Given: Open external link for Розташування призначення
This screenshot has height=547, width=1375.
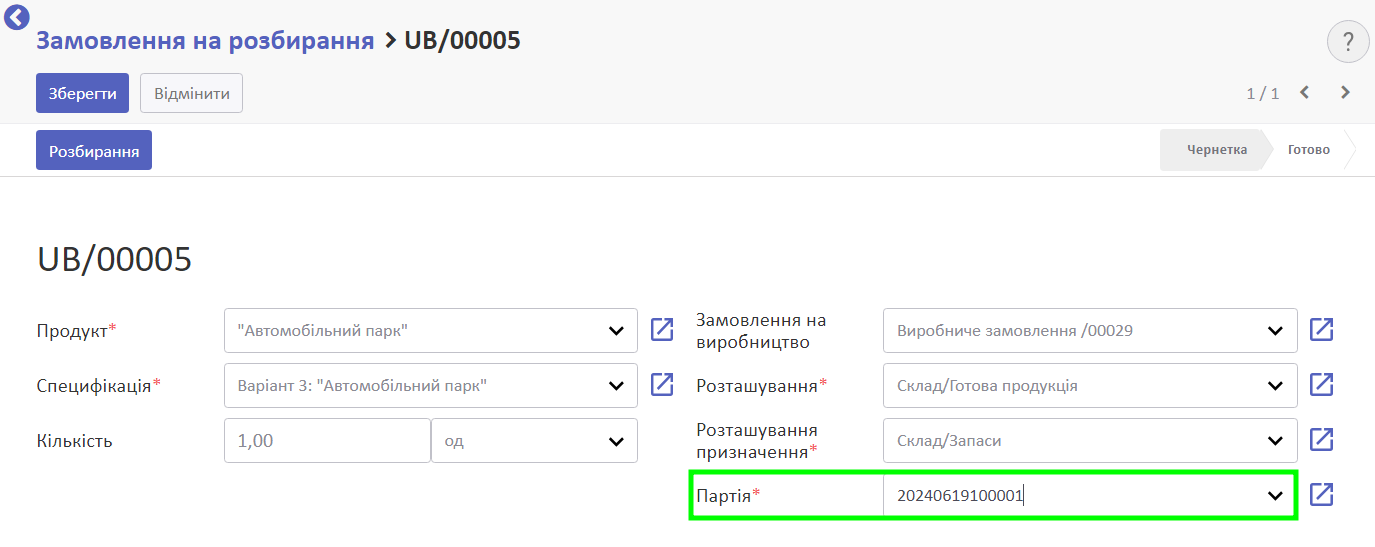Looking at the screenshot, I should 1322,440.
